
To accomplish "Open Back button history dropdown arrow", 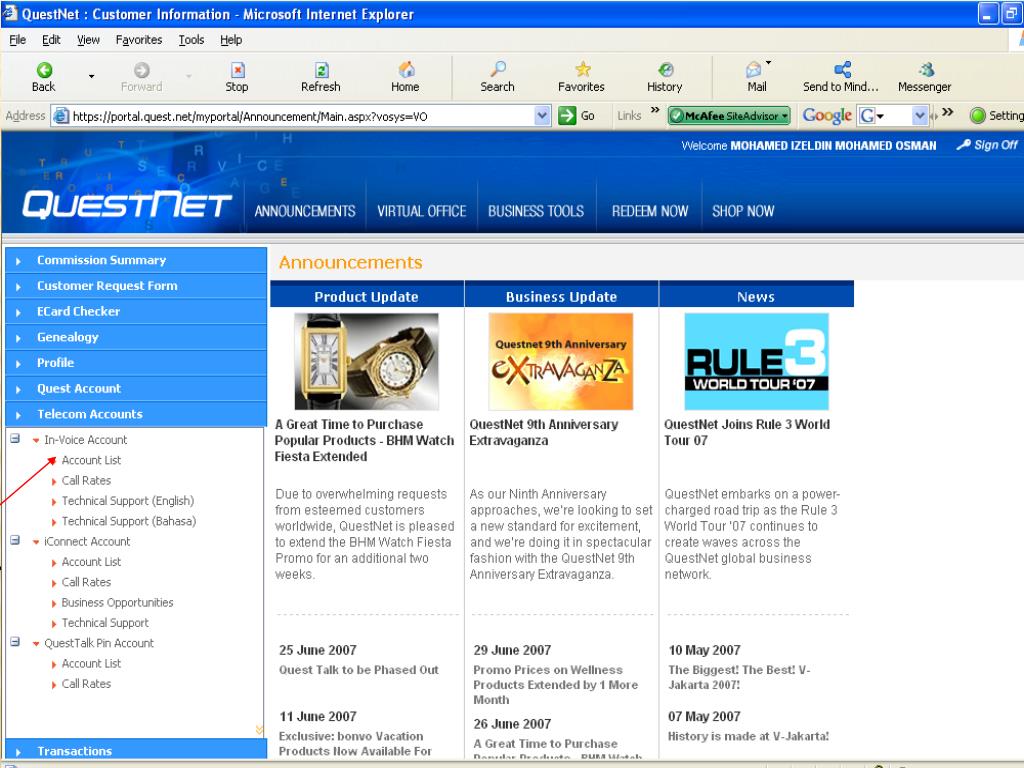I will coord(91,76).
